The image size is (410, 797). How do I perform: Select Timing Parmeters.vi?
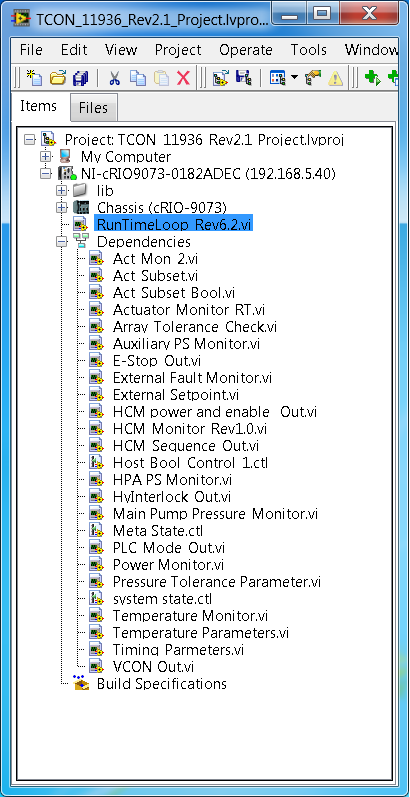pos(178,650)
